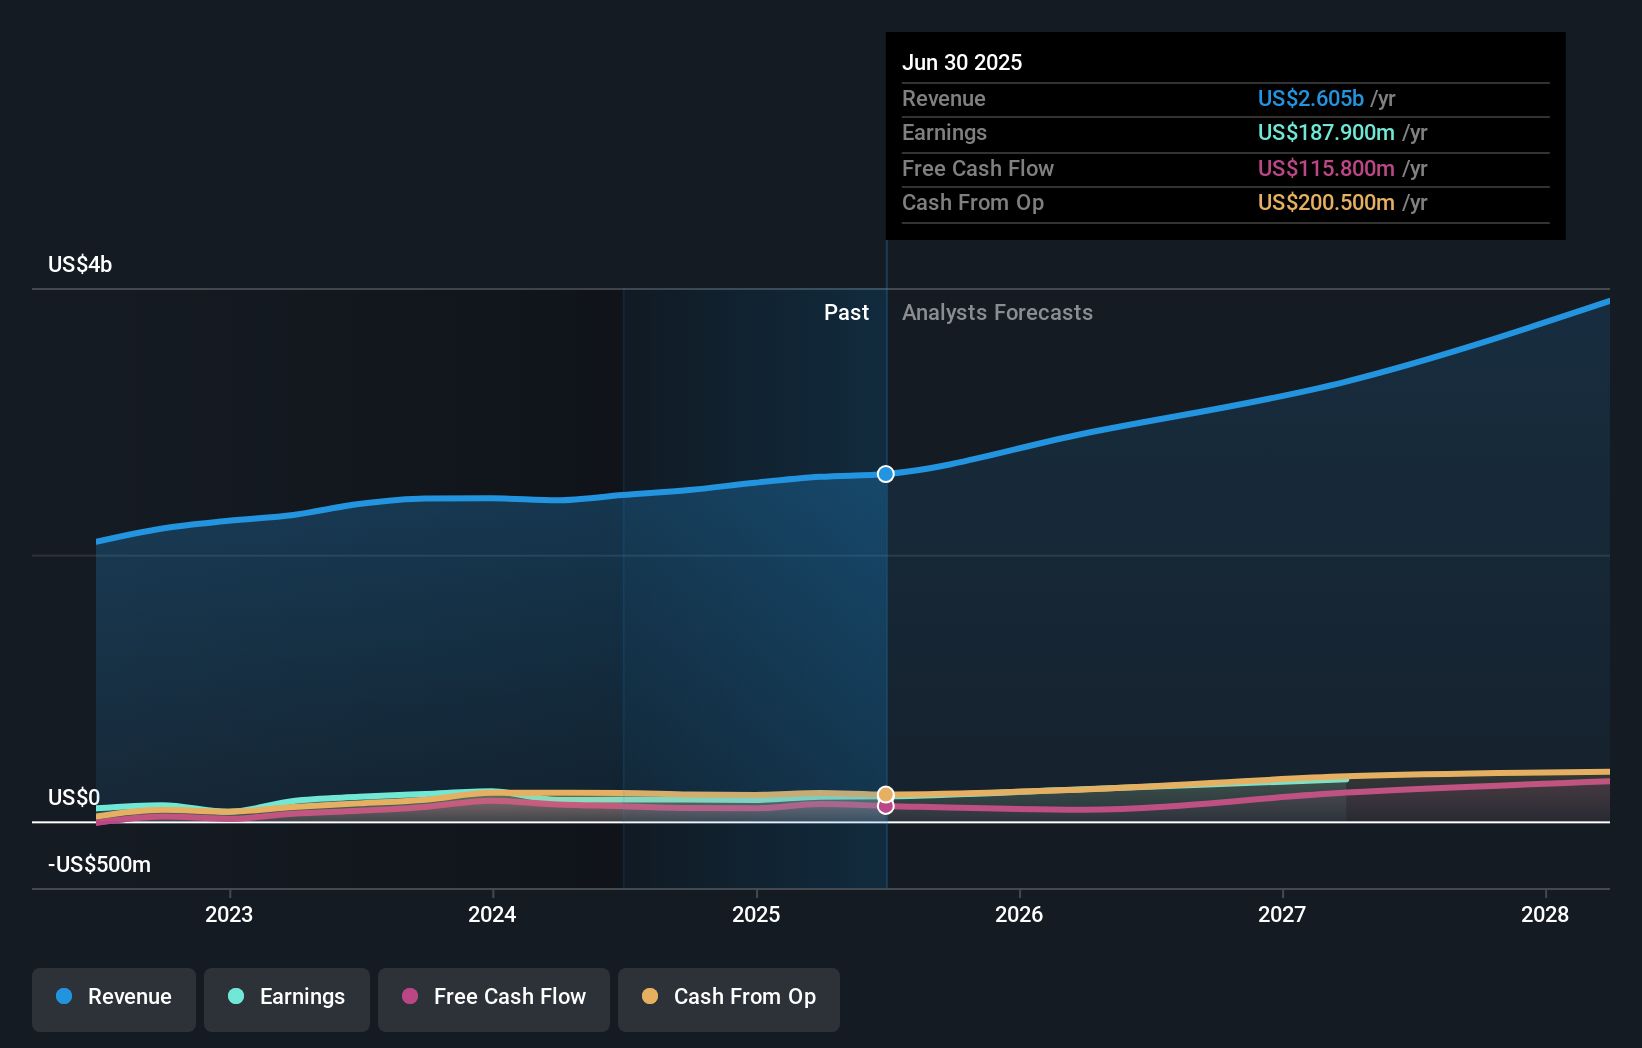Image resolution: width=1642 pixels, height=1048 pixels.
Task: Click the 2026 x-axis label
Action: (x=1019, y=914)
